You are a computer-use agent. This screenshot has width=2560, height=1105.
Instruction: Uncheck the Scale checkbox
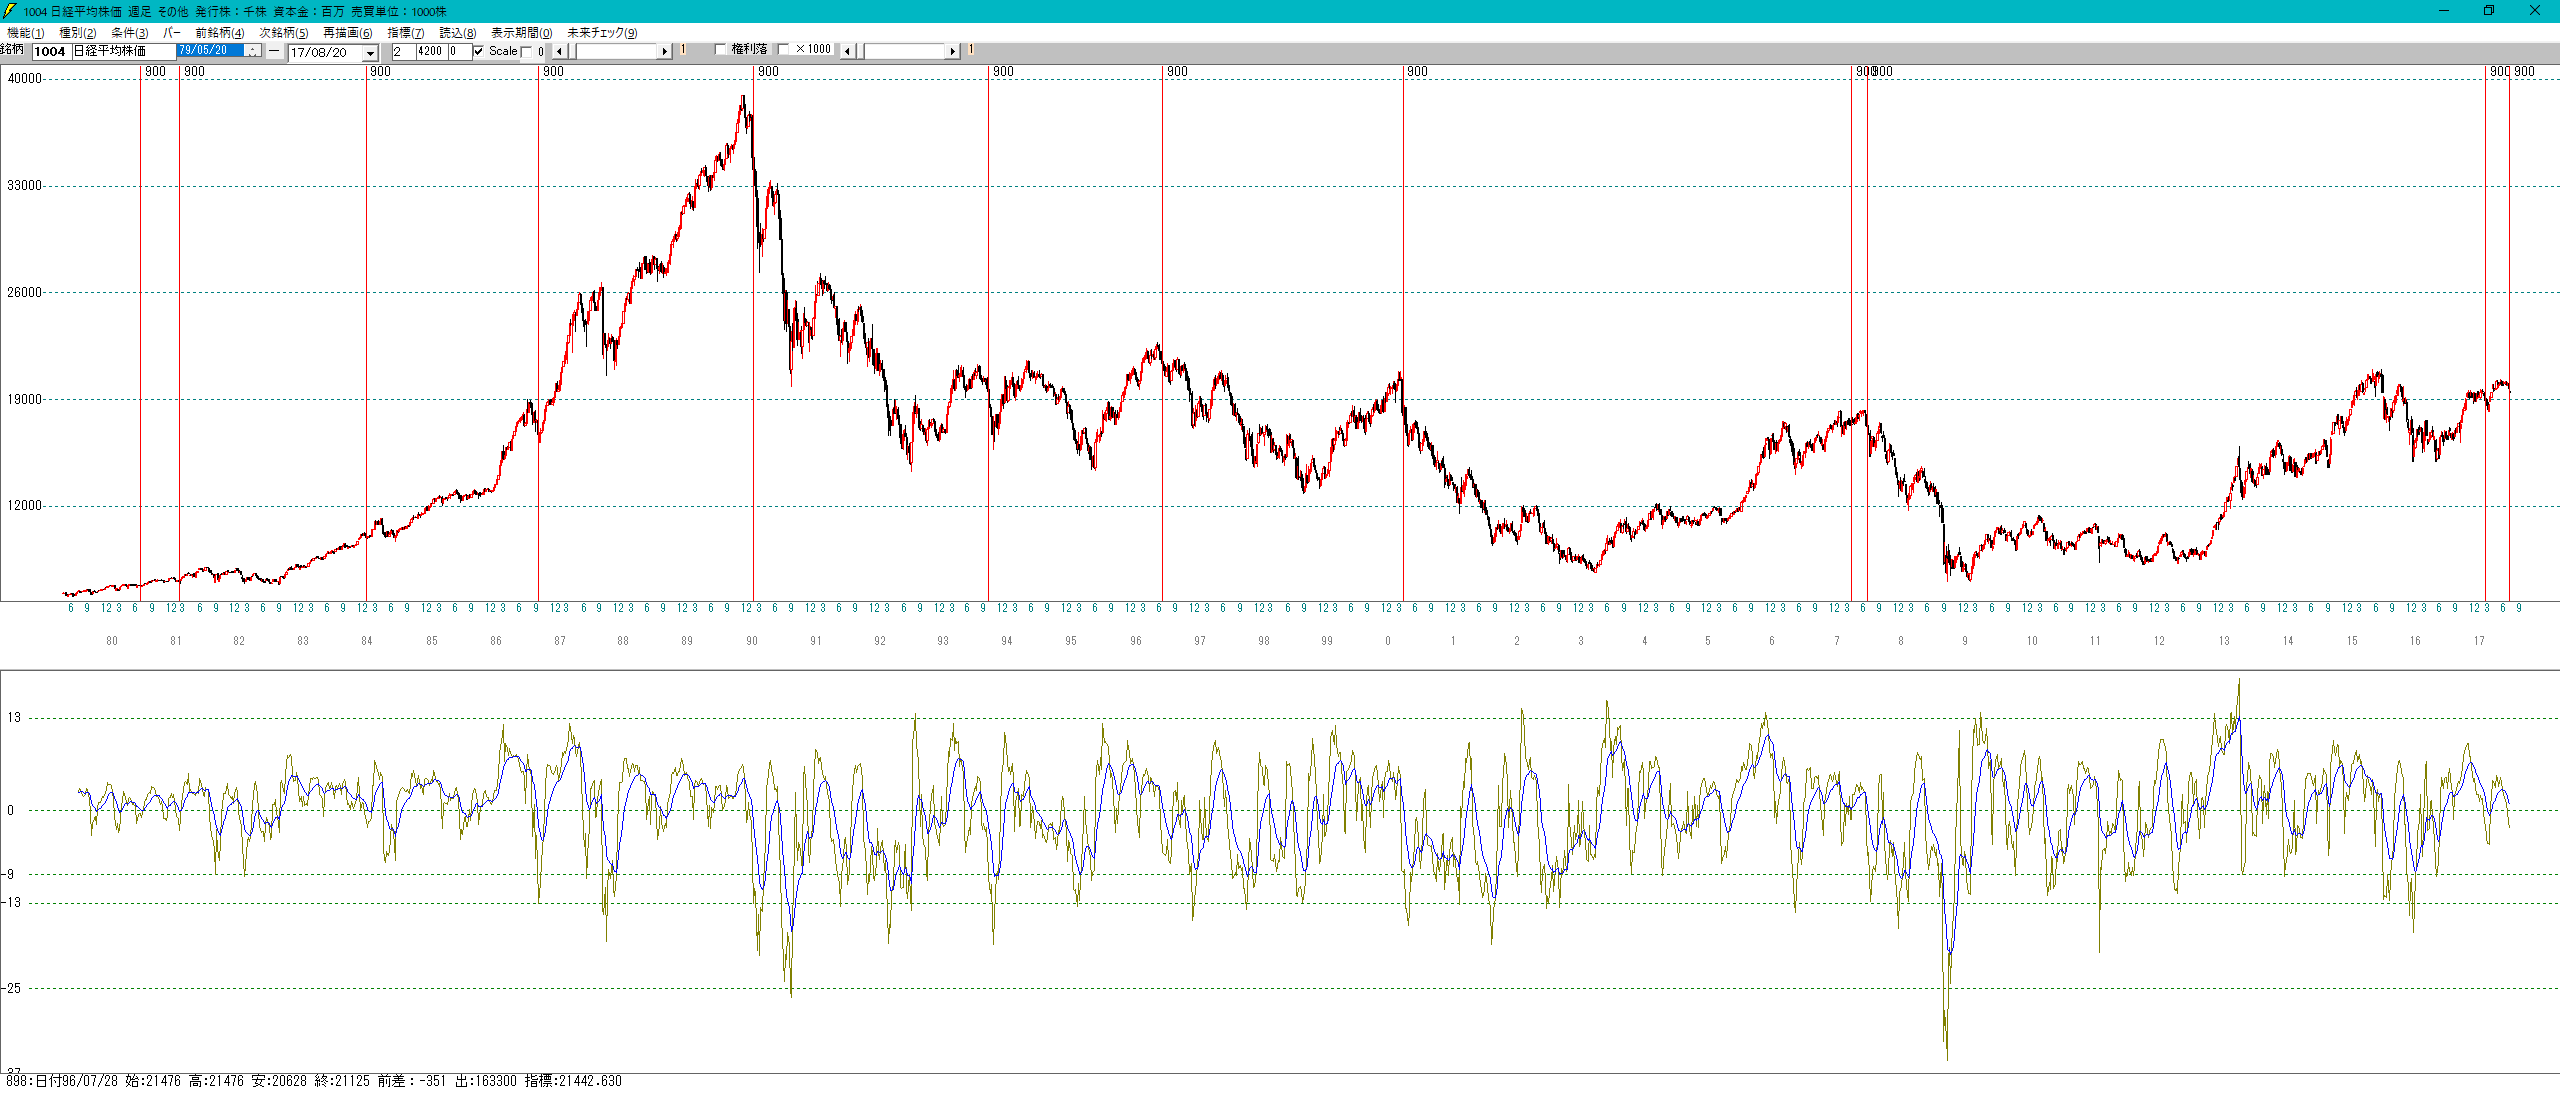(479, 51)
